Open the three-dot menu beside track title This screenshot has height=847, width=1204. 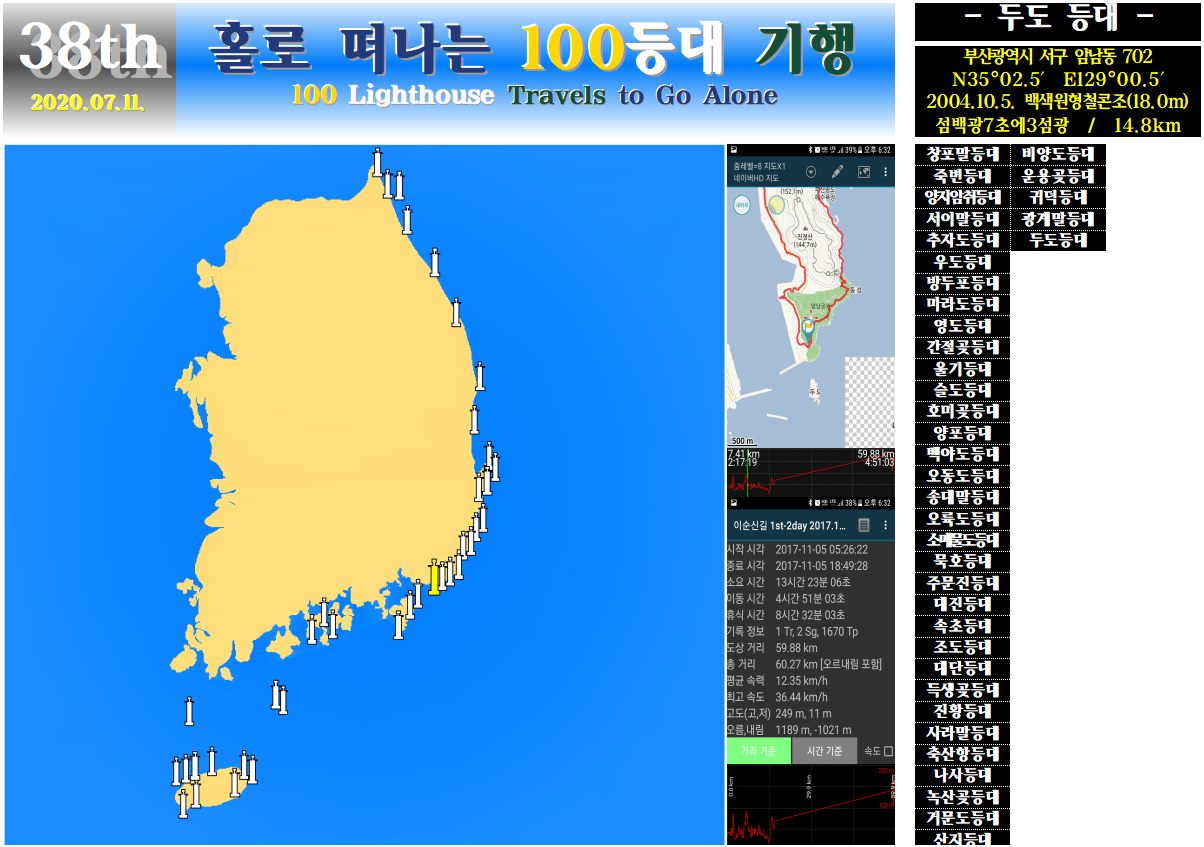tap(885, 525)
